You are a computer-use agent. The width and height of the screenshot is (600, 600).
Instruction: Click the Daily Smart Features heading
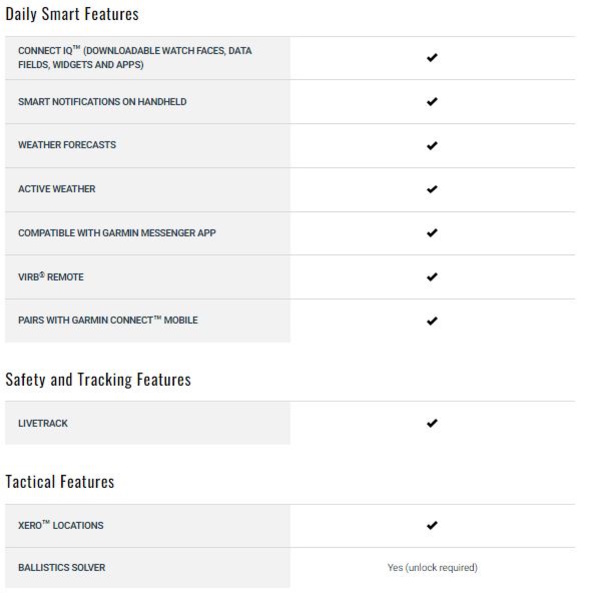pyautogui.click(x=72, y=14)
